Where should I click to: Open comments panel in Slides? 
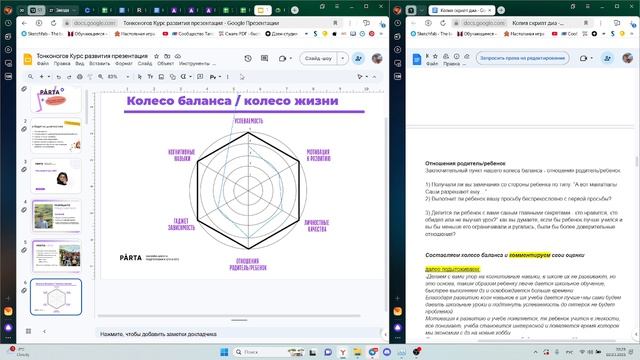[x=264, y=58]
